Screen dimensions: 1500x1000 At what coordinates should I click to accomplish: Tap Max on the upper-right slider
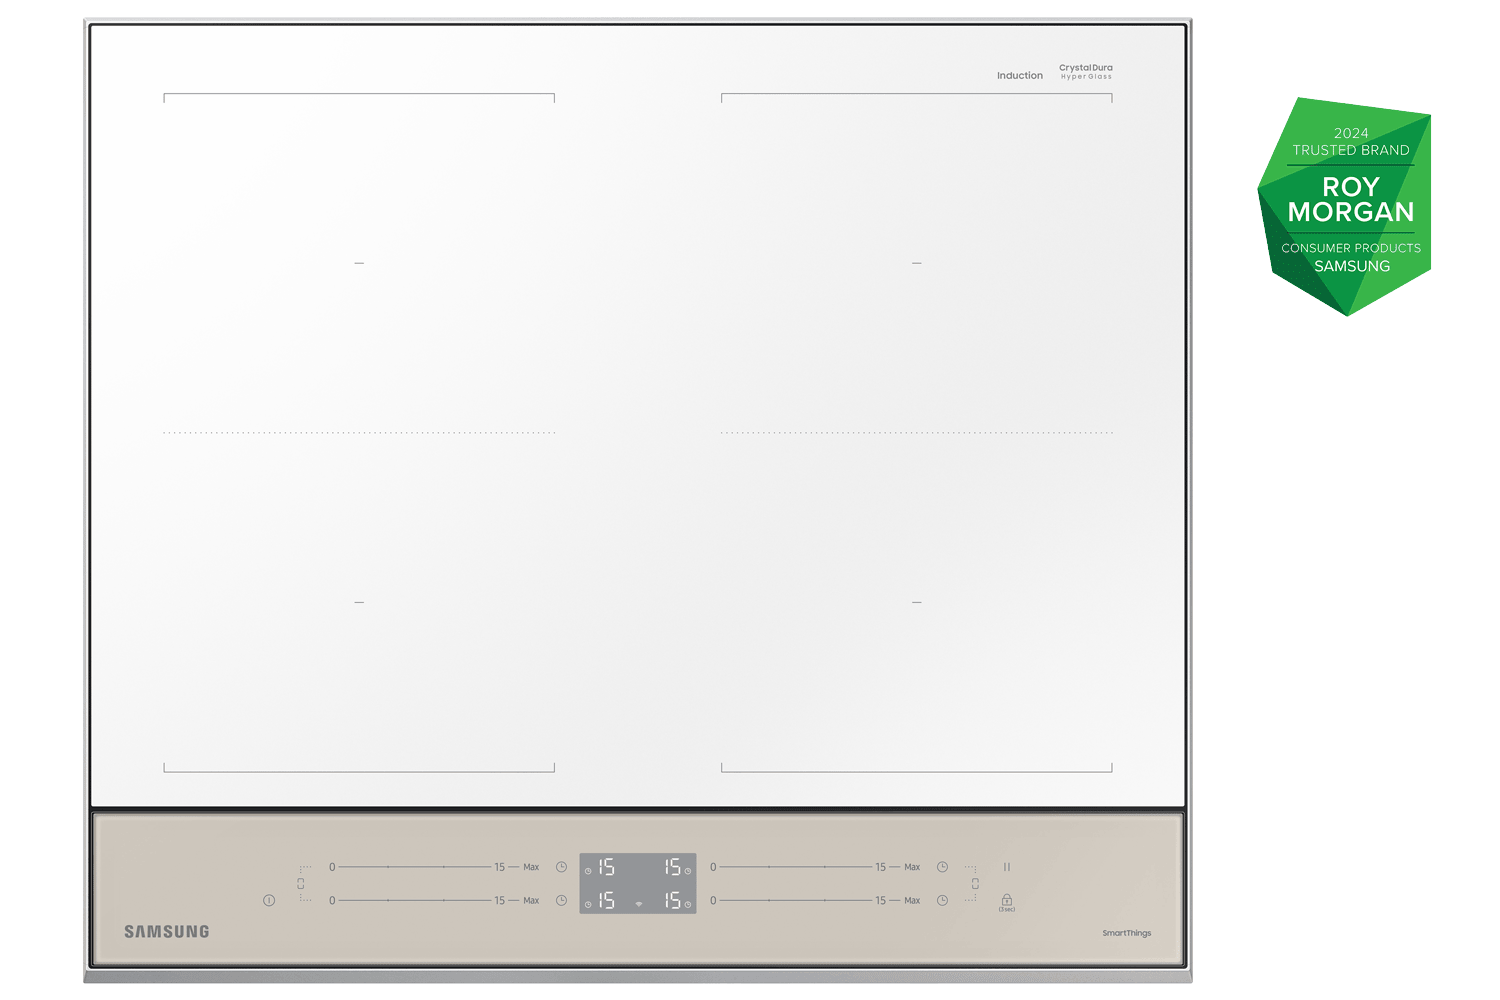point(912,867)
